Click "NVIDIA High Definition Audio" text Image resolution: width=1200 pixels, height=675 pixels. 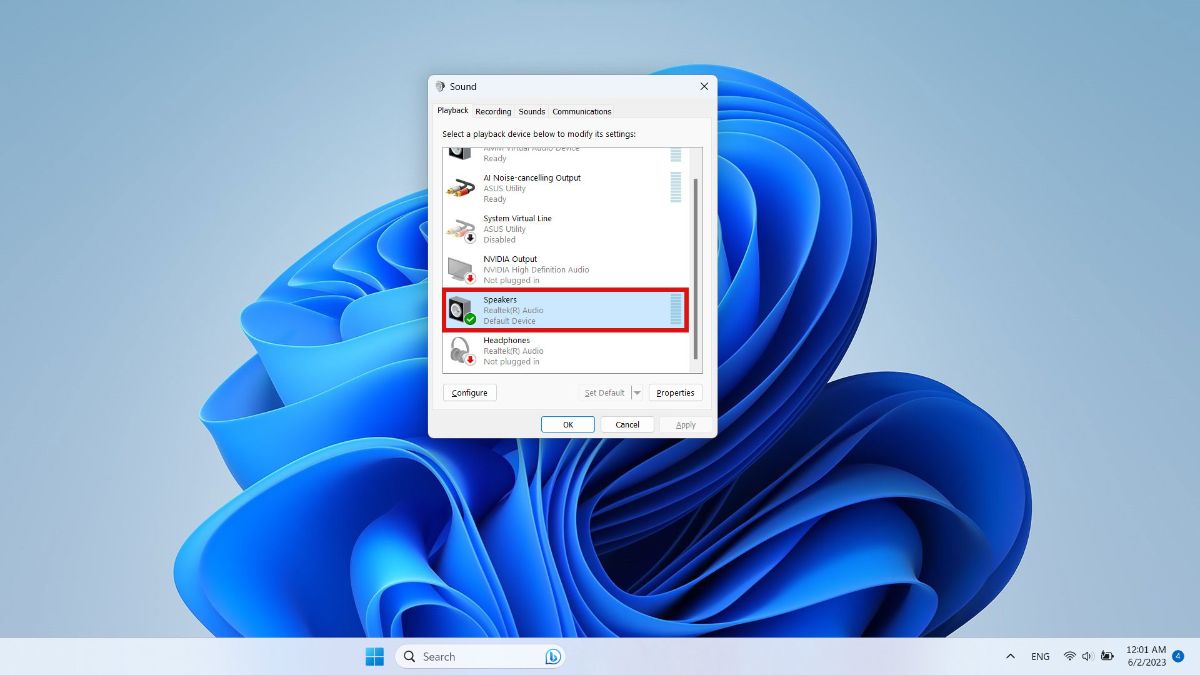(x=536, y=270)
